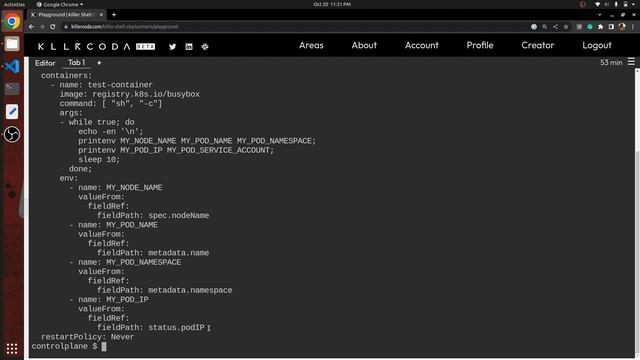Click "fieldPath: status.podIP" line

[x=151, y=328]
